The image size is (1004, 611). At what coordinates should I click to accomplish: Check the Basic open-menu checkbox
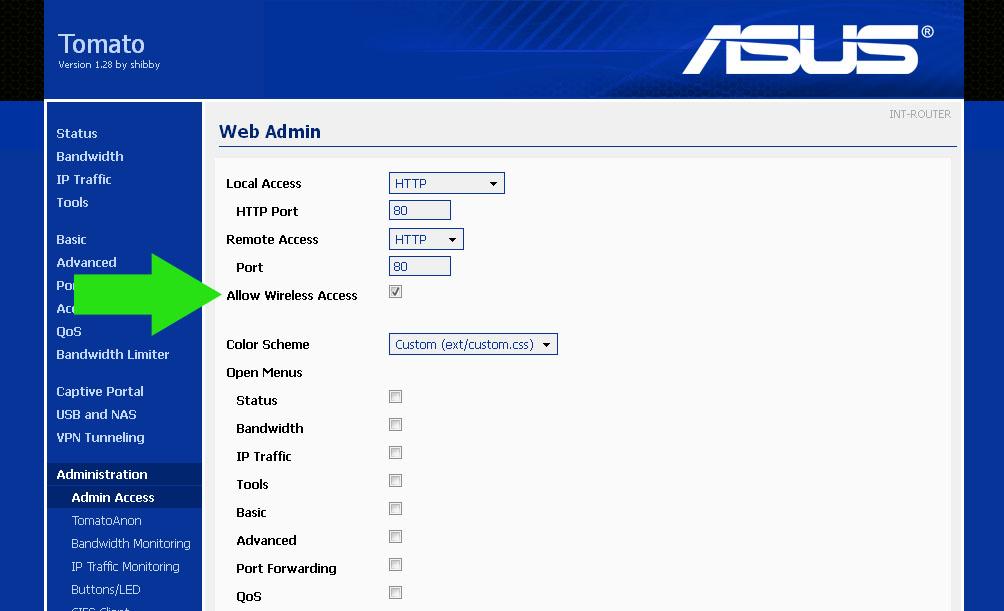click(x=396, y=509)
